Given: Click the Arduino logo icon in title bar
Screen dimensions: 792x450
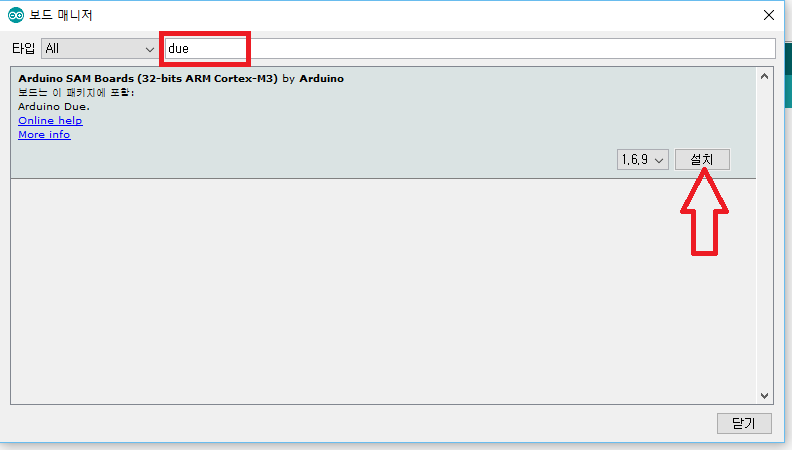Looking at the screenshot, I should (16, 15).
